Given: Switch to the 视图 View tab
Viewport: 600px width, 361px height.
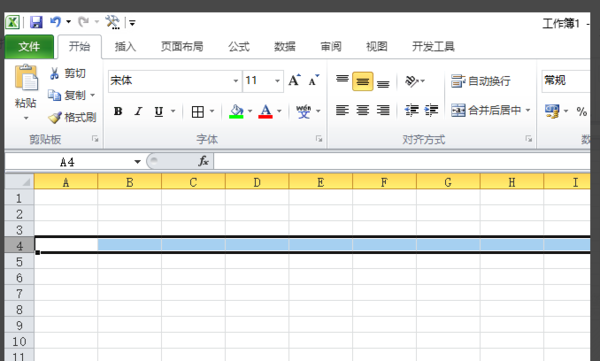Looking at the screenshot, I should [x=377, y=47].
